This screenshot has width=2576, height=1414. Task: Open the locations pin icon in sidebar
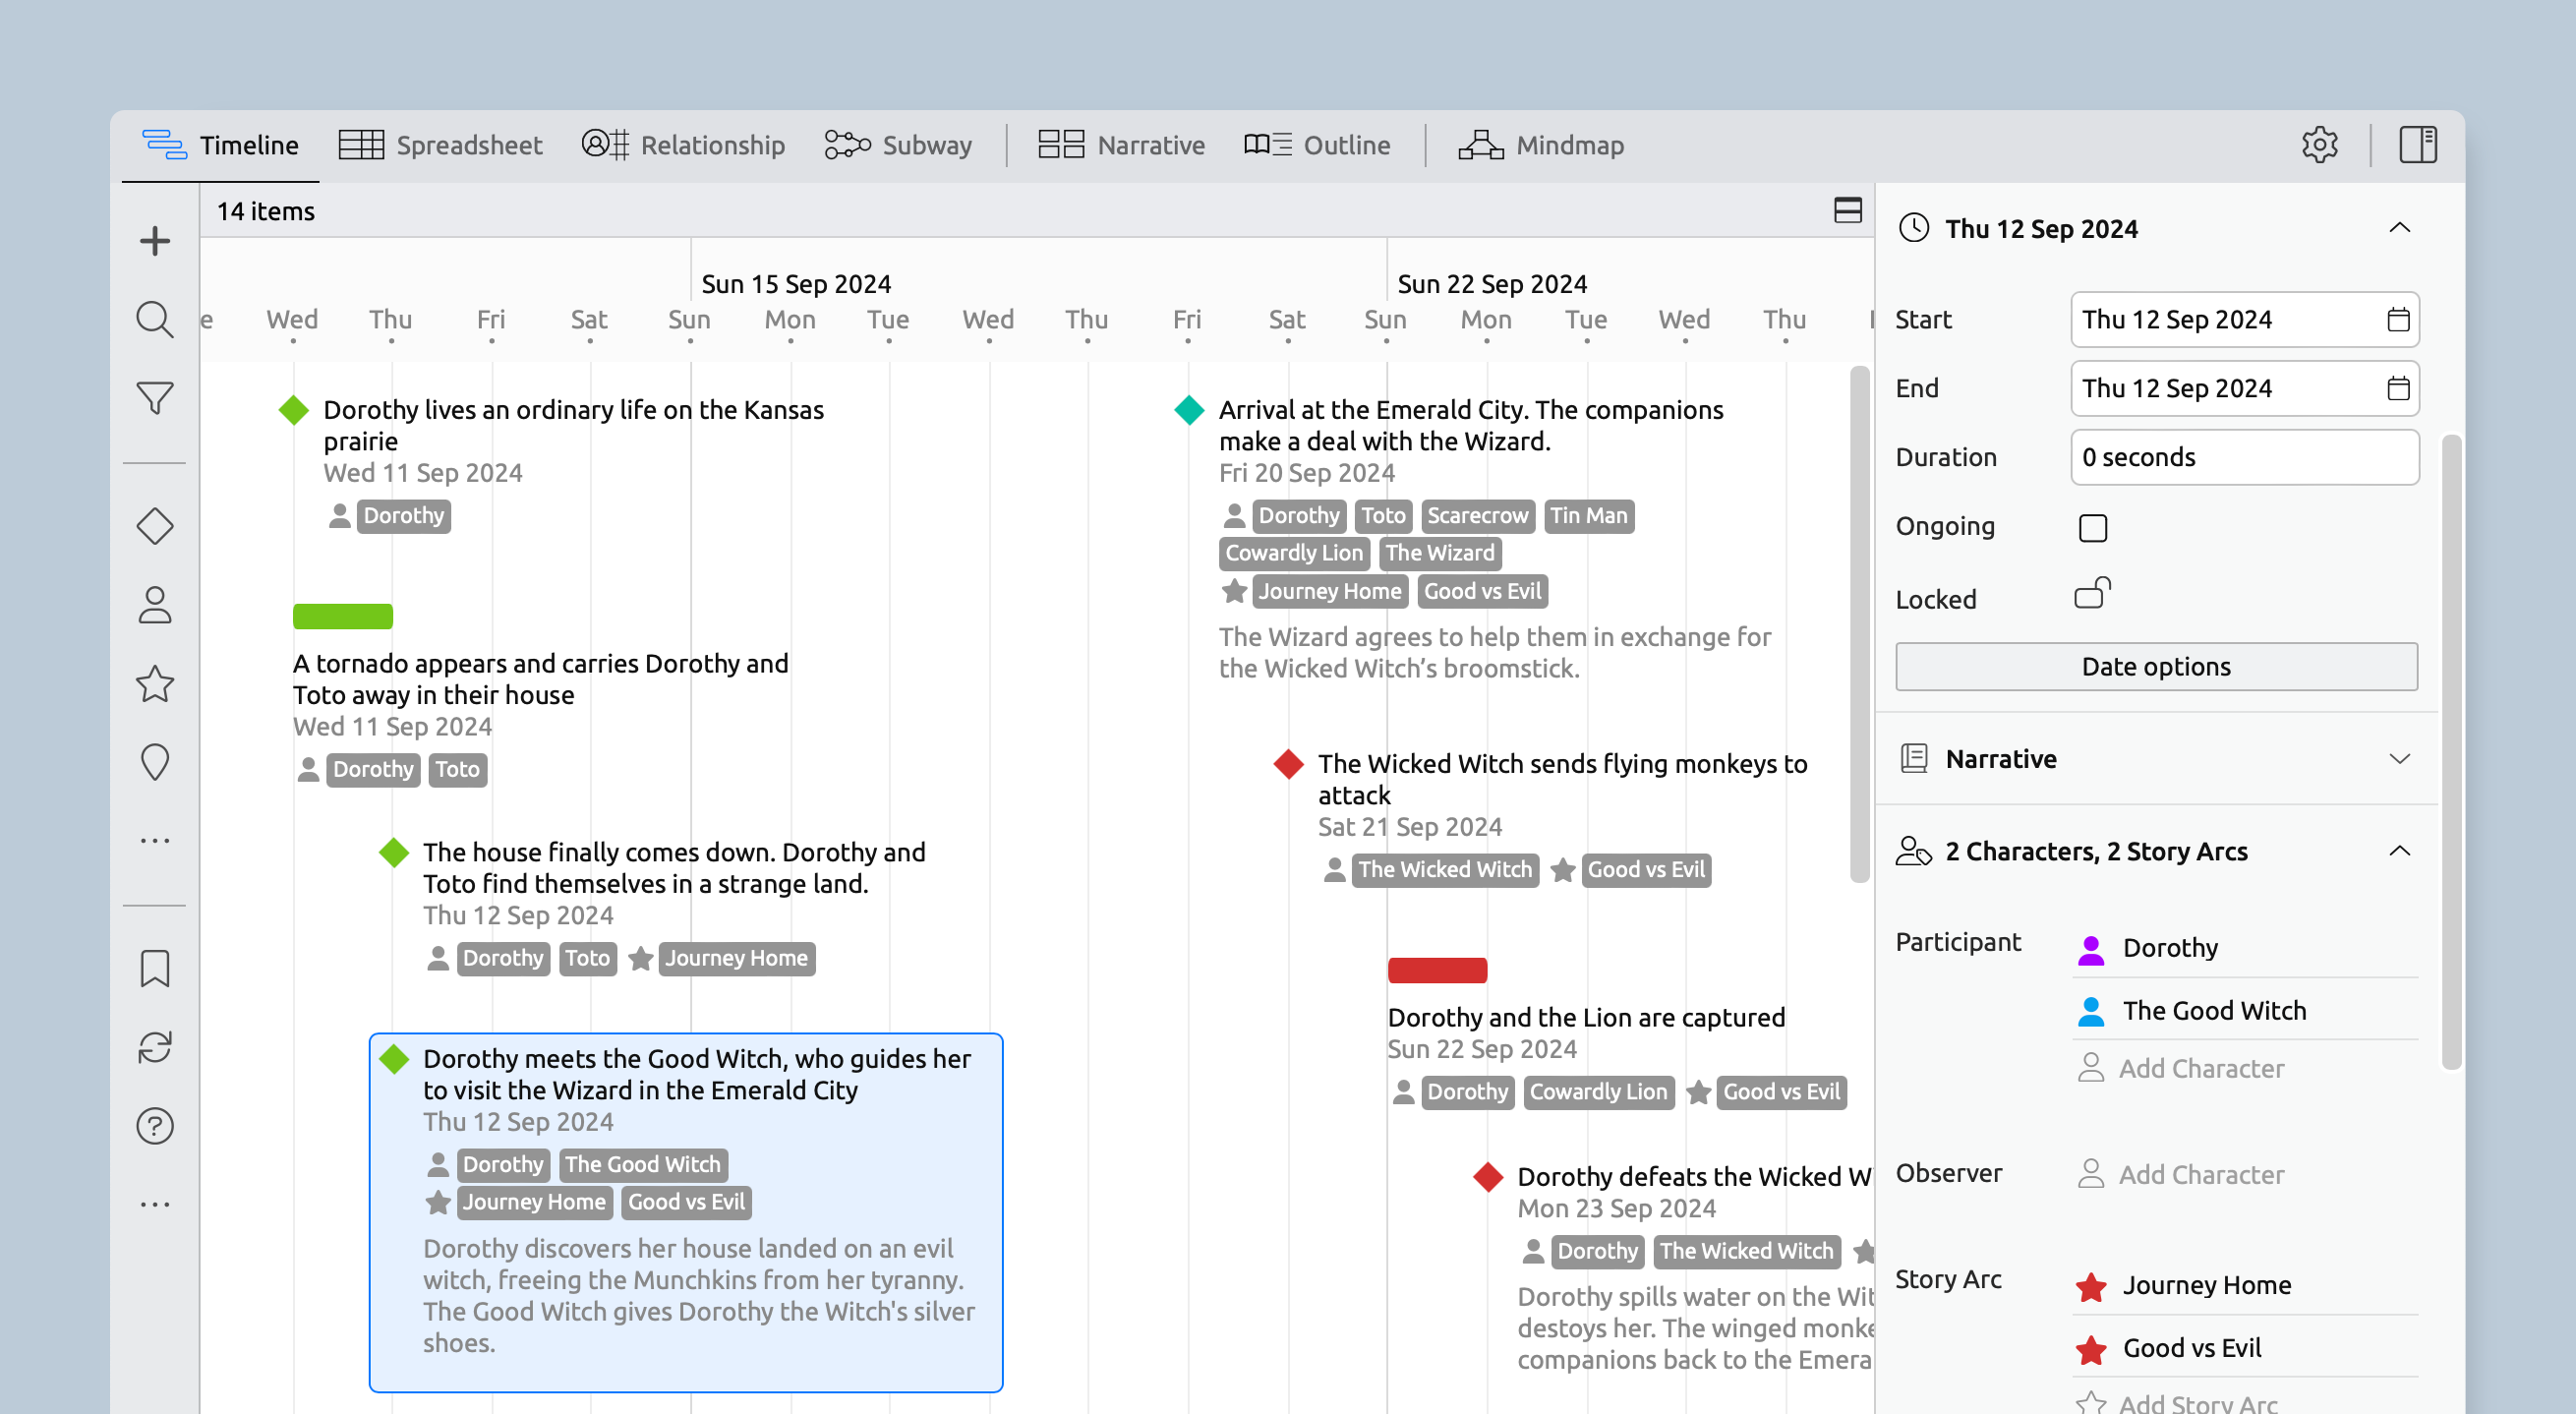155,763
